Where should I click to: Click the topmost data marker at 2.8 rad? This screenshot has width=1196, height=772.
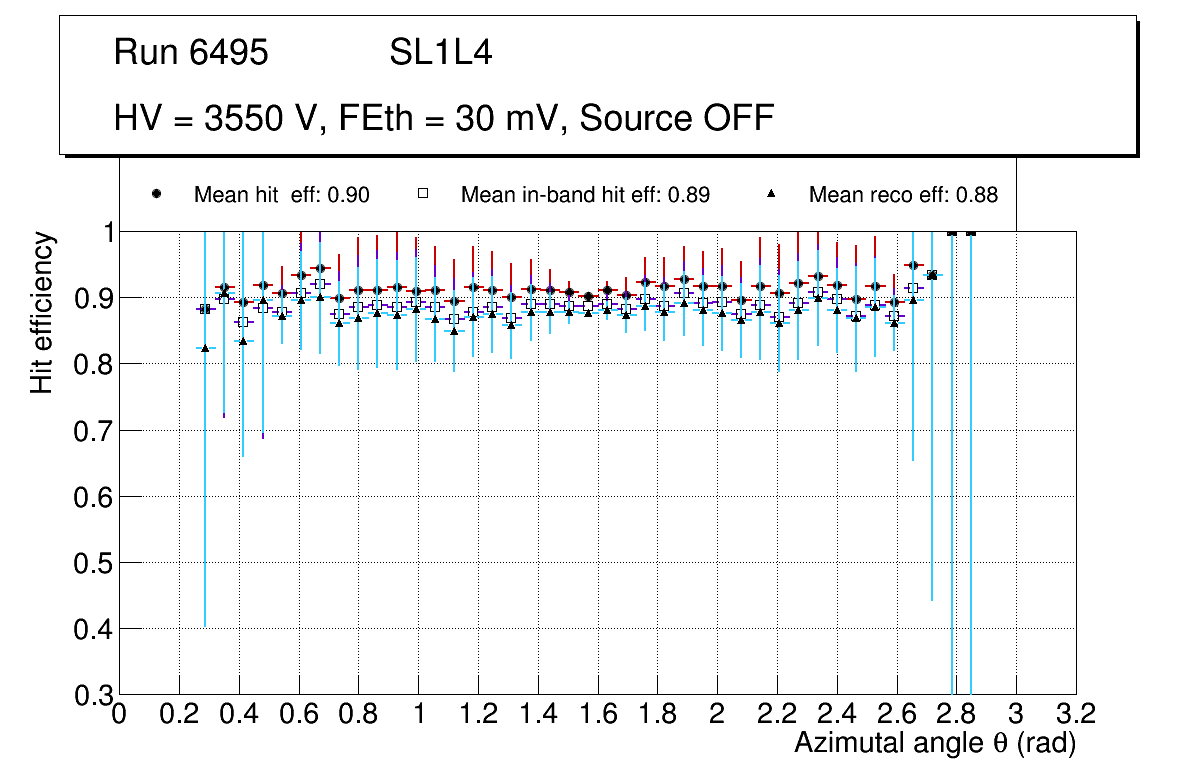tap(951, 232)
